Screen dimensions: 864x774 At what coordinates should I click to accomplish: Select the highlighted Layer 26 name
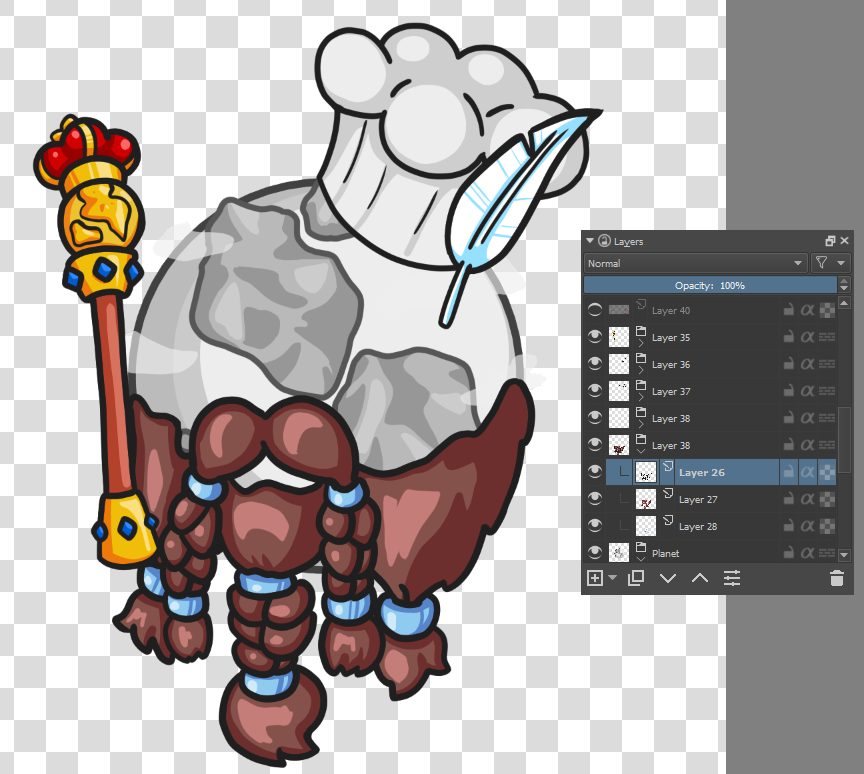tap(701, 472)
